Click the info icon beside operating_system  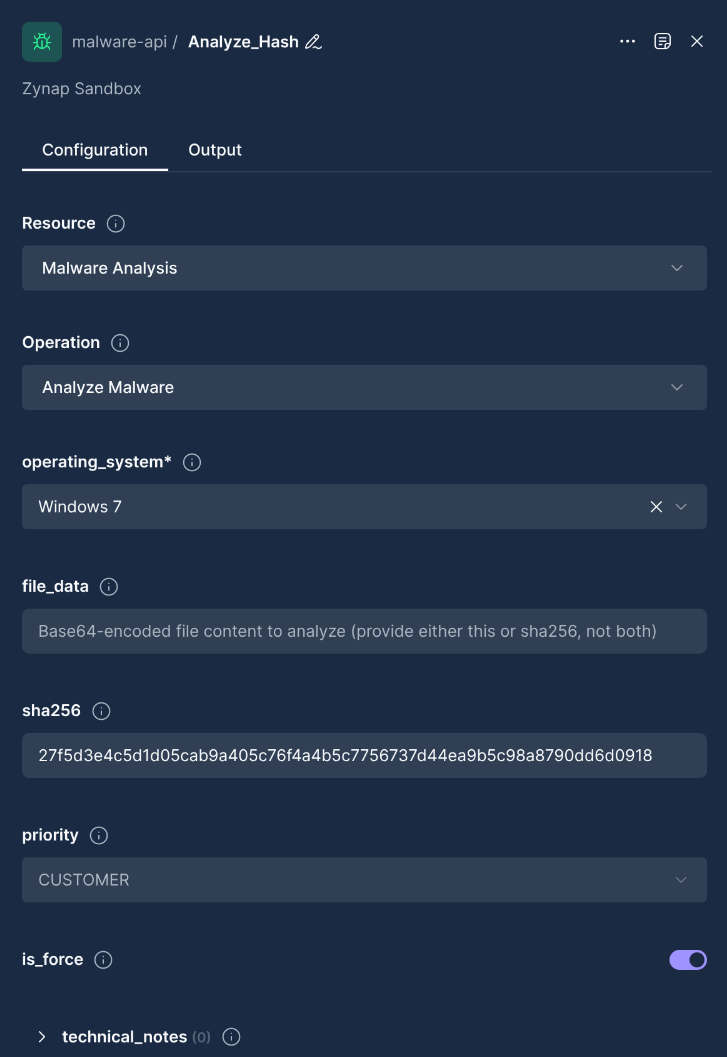pos(191,462)
